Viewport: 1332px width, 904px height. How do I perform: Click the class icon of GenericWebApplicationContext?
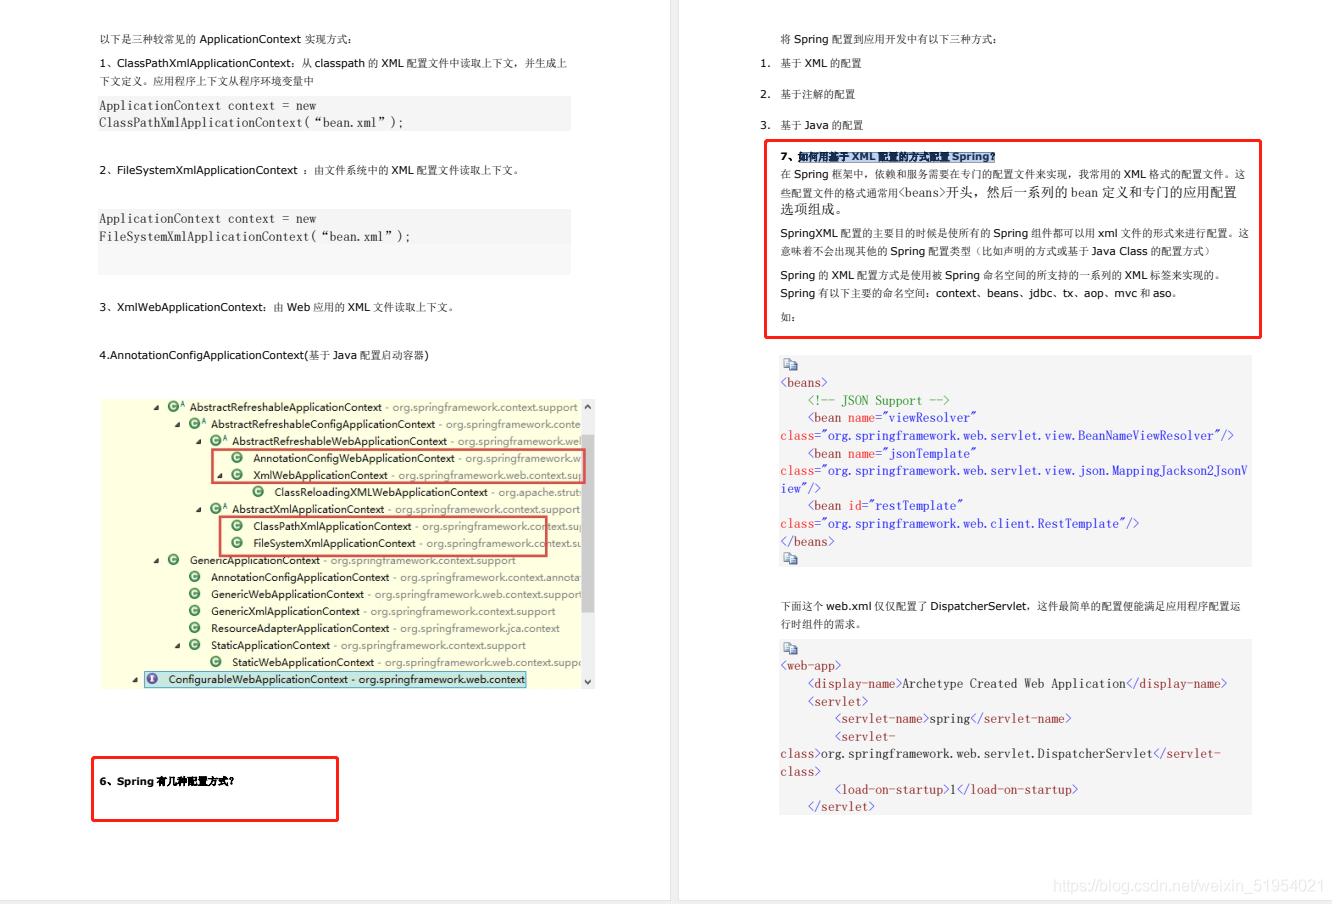coord(195,594)
